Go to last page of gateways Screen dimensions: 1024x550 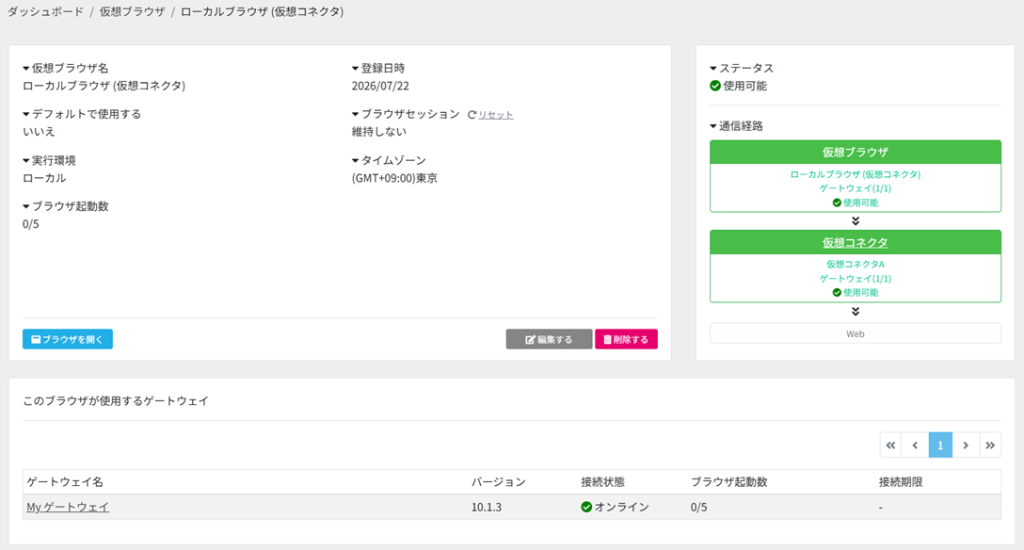(x=990, y=445)
